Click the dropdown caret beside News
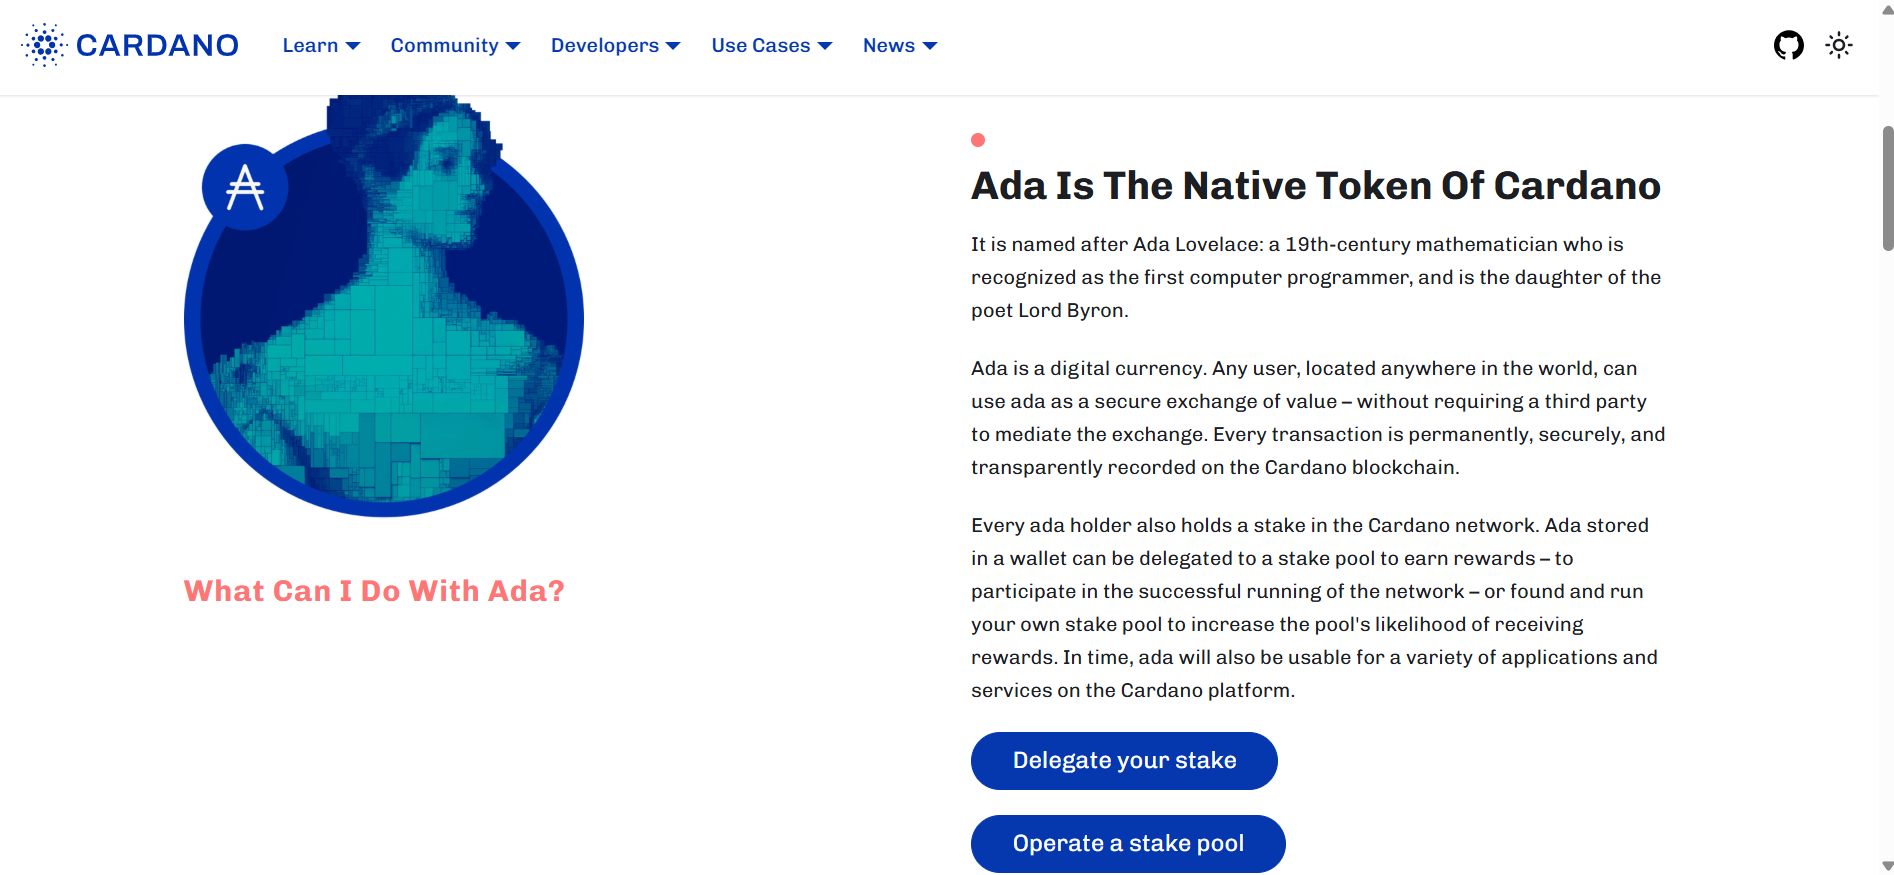 coord(930,46)
